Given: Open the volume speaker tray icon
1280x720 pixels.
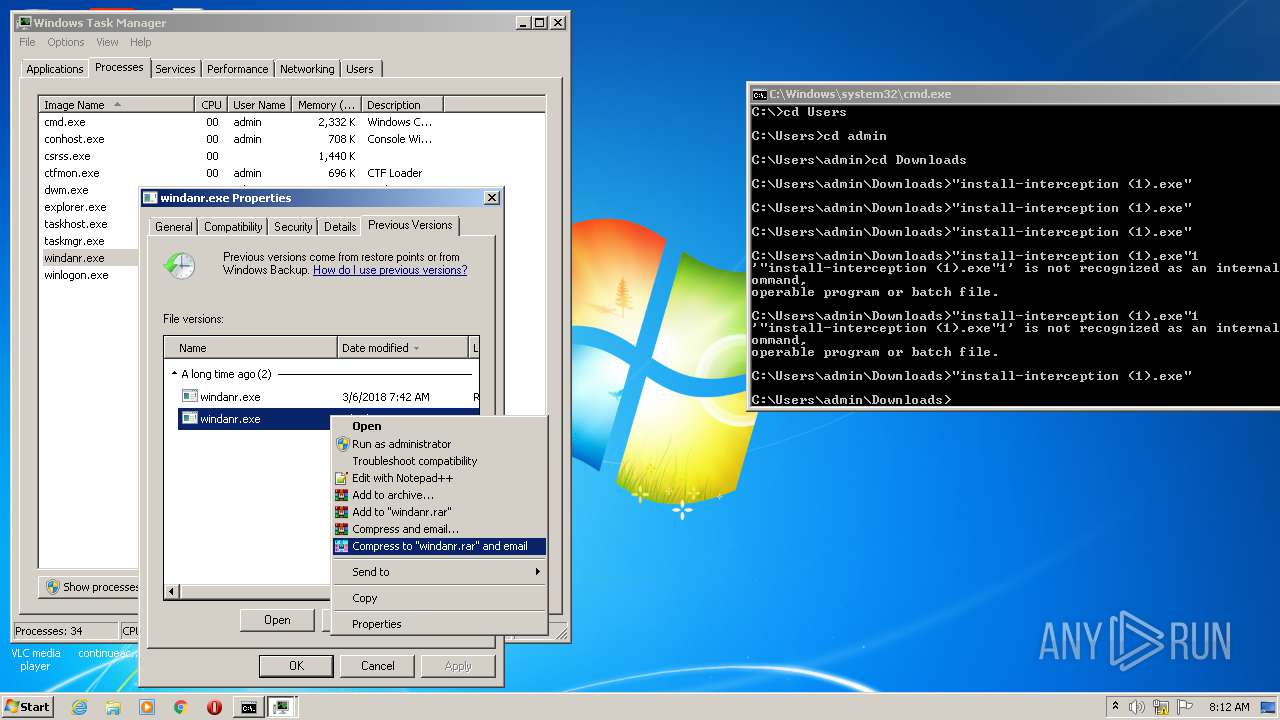Looking at the screenshot, I should (1137, 707).
